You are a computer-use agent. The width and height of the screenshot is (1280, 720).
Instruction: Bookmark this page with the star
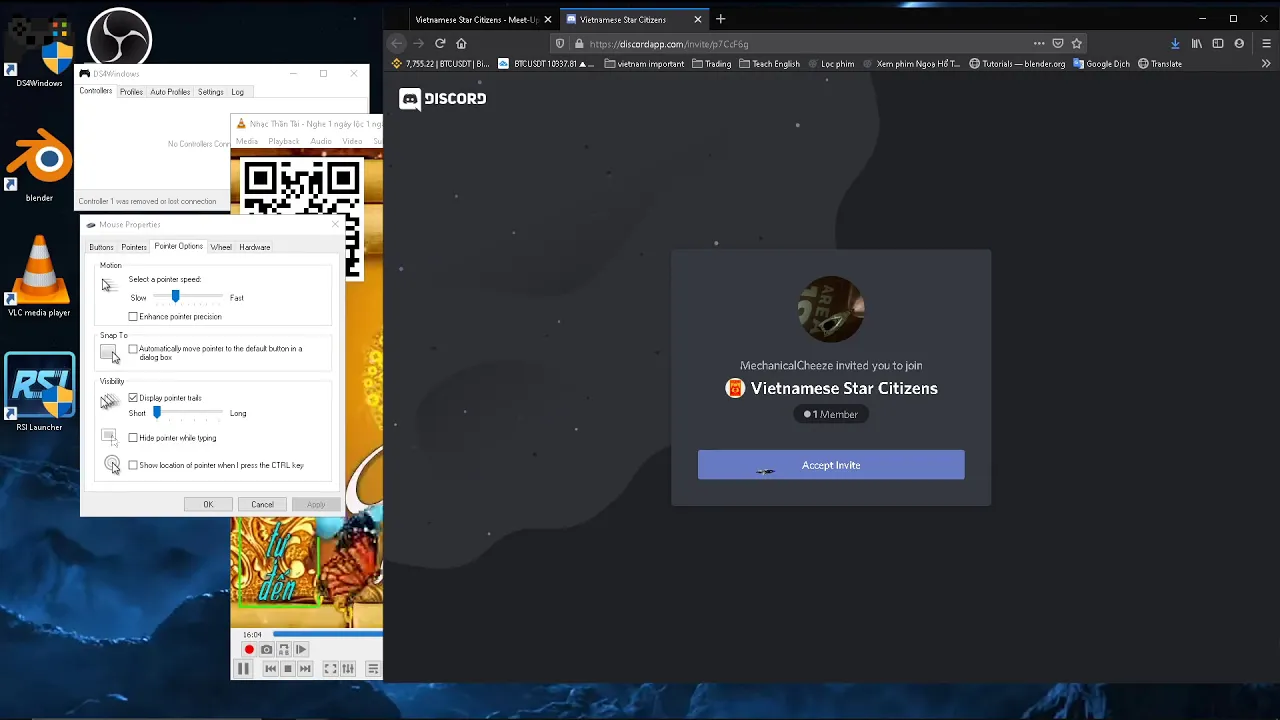point(1077,44)
